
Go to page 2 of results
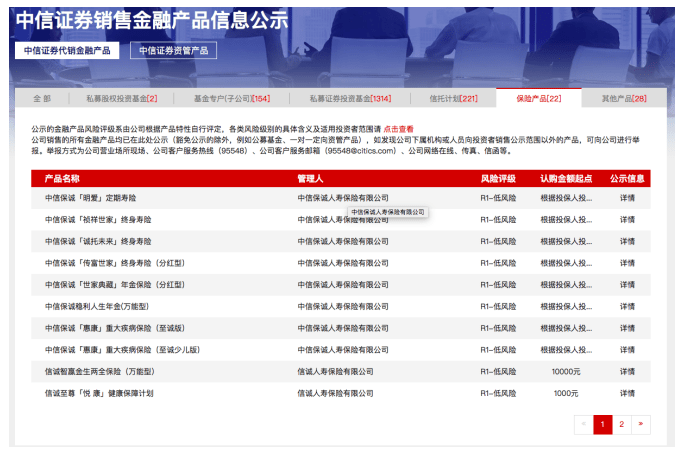click(x=621, y=425)
